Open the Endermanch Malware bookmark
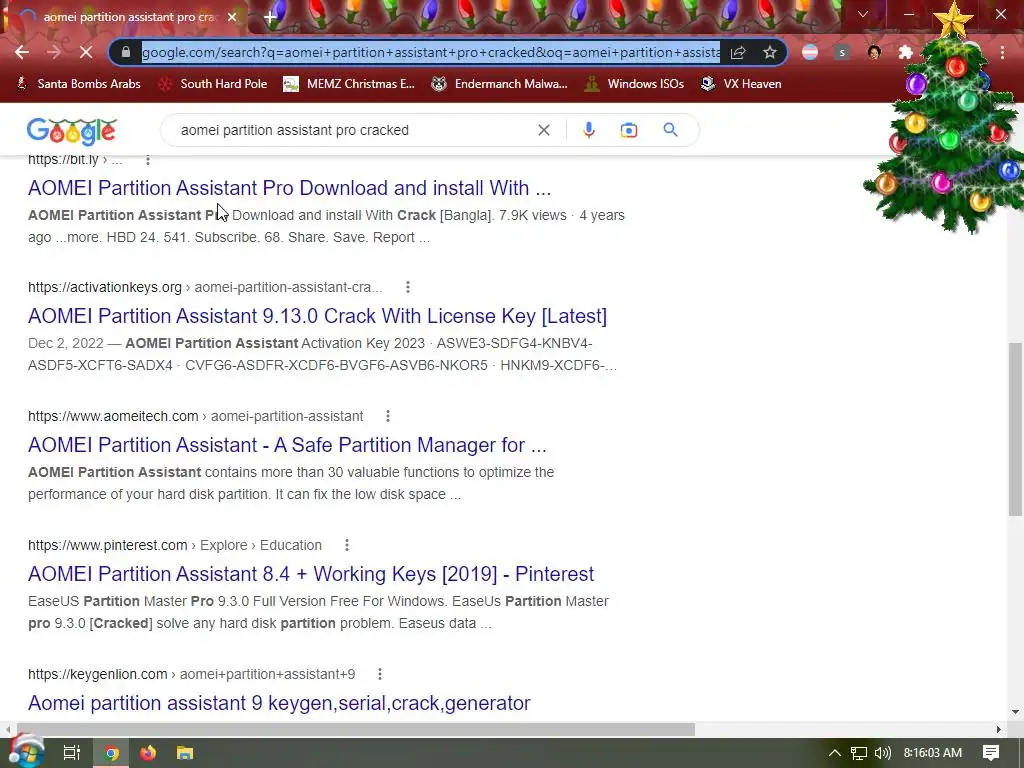This screenshot has height=768, width=1024. [500, 84]
